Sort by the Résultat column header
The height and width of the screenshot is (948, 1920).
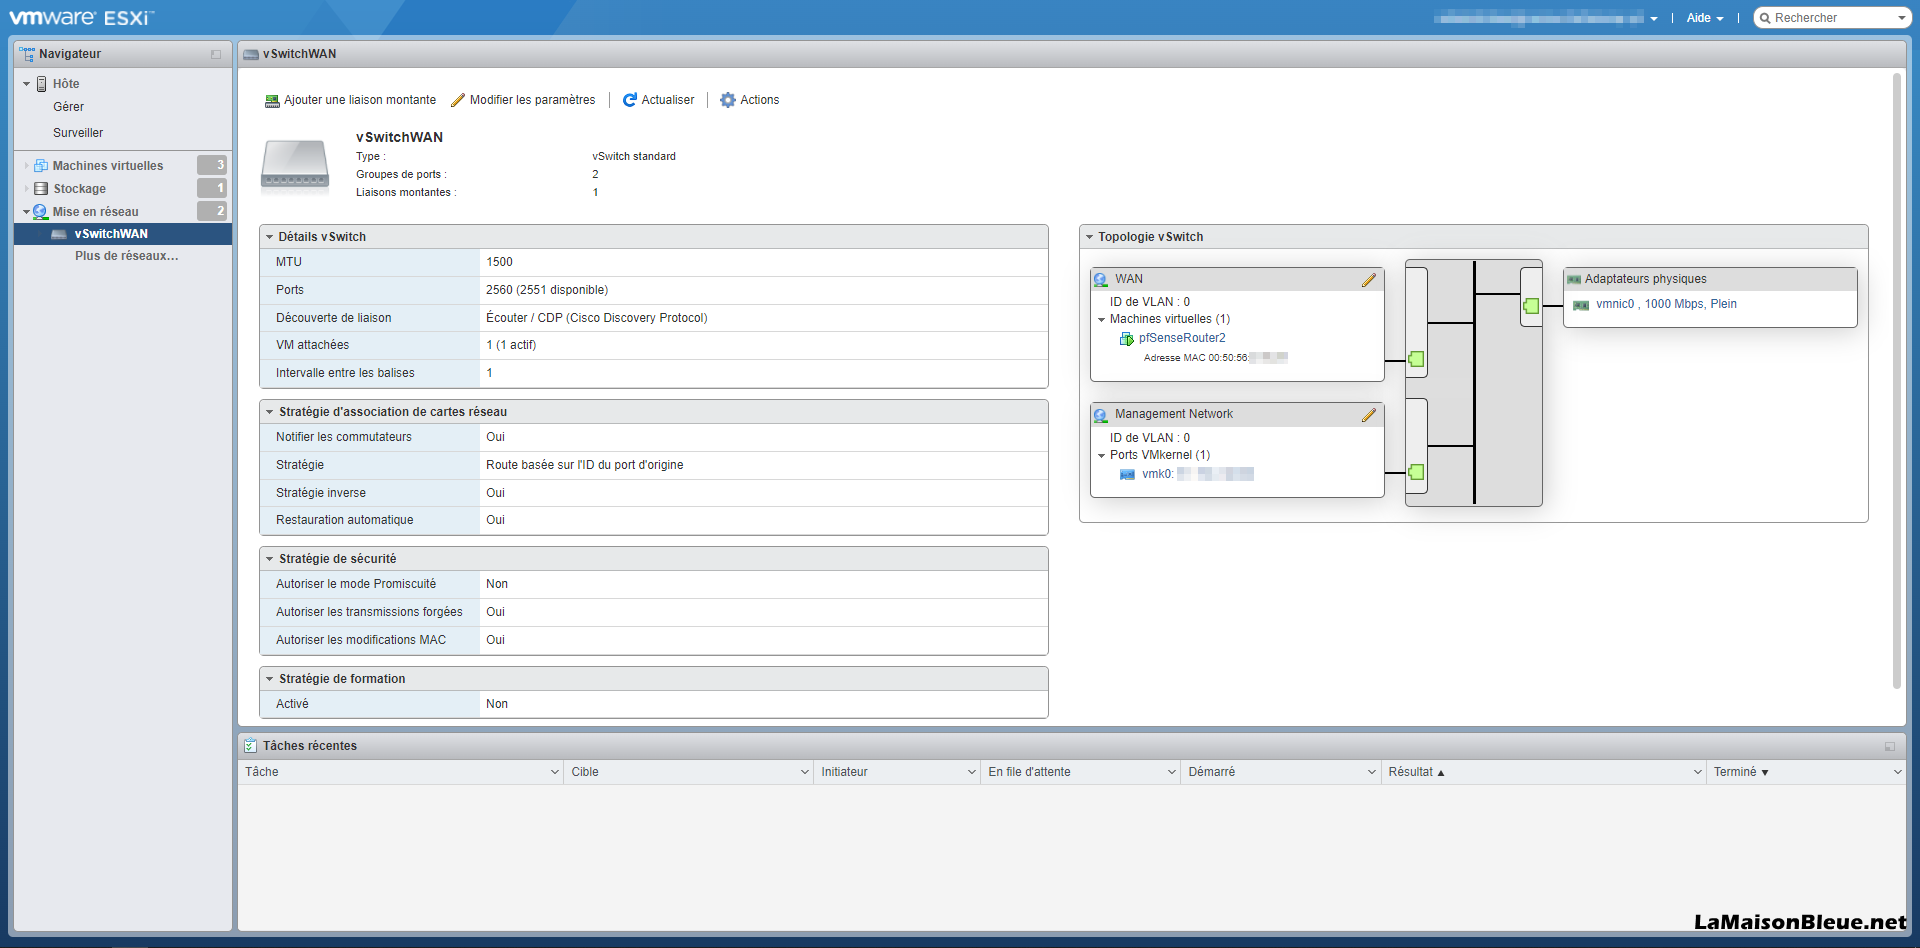pyautogui.click(x=1541, y=772)
